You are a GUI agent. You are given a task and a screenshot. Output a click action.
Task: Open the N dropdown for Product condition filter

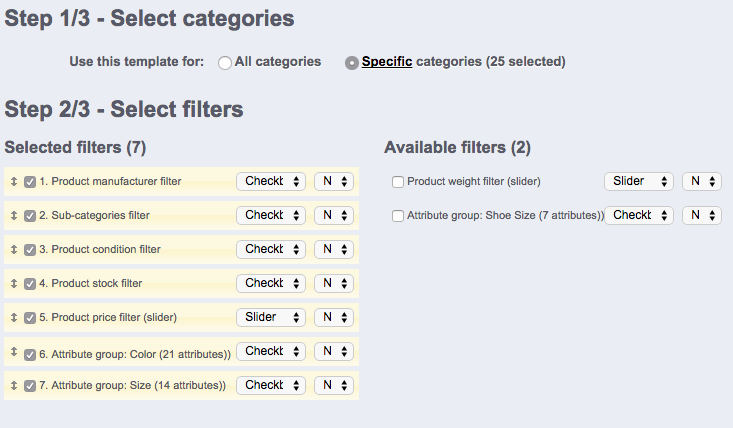coord(333,249)
